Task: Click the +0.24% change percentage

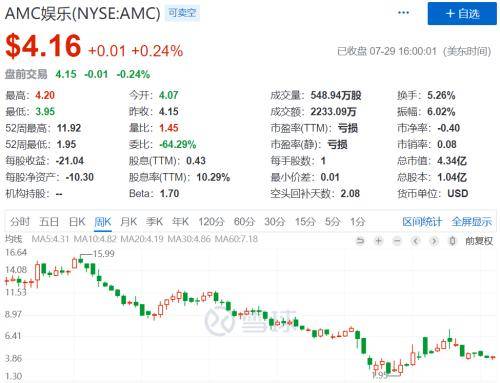Action: tap(157, 51)
